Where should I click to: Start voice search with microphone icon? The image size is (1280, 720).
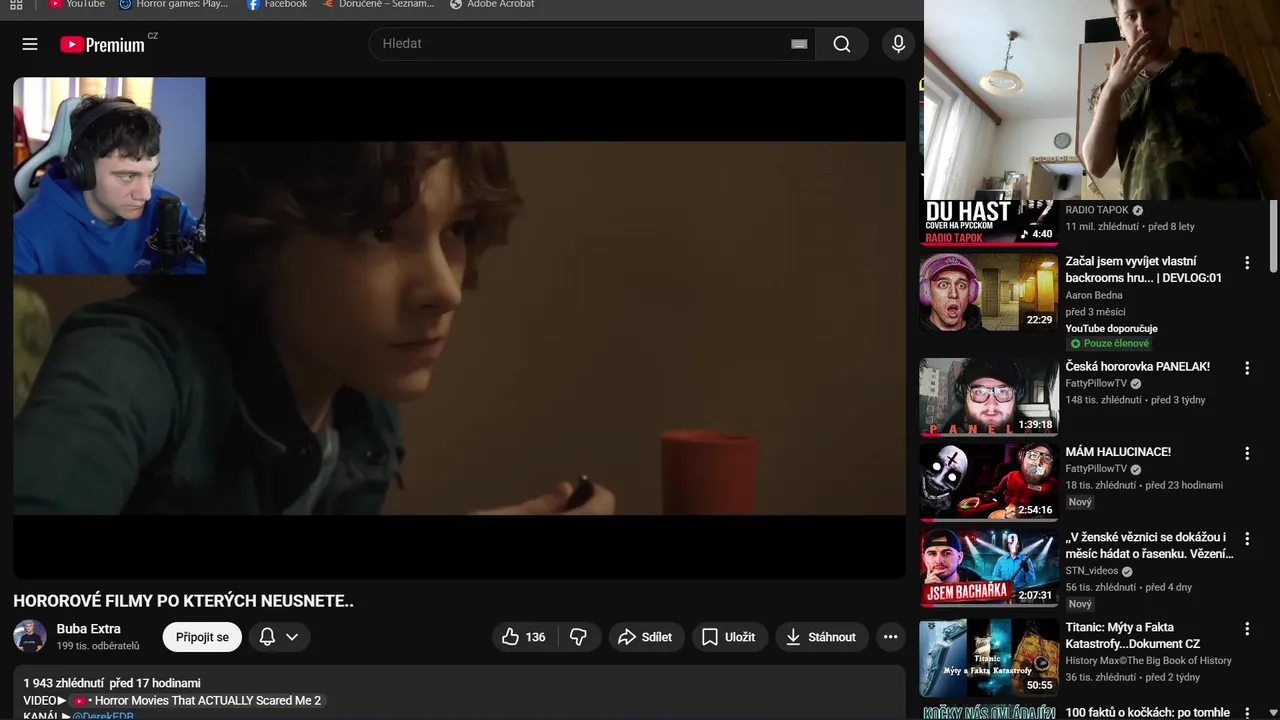[x=898, y=44]
